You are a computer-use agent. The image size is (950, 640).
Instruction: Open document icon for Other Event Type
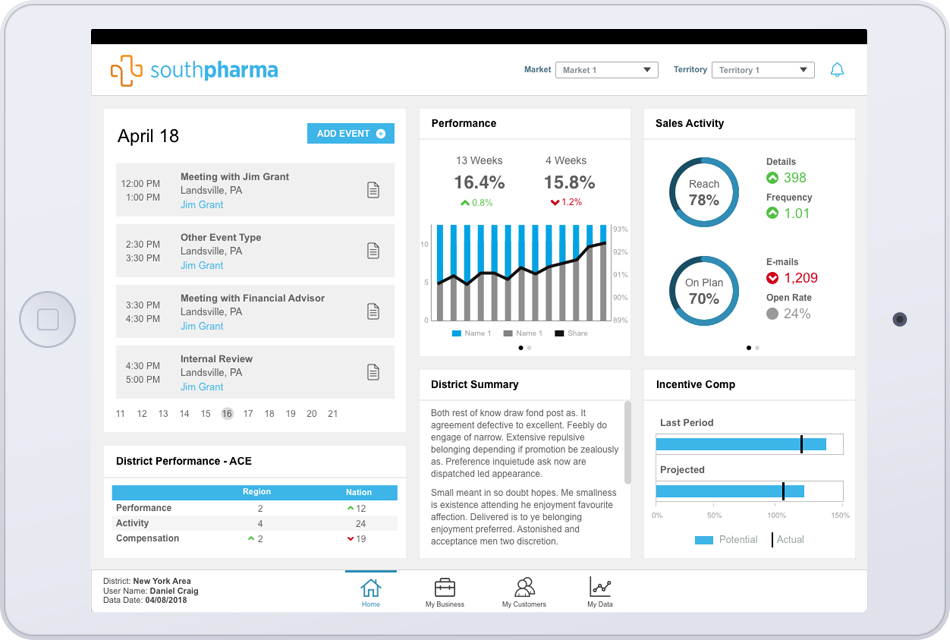click(373, 251)
